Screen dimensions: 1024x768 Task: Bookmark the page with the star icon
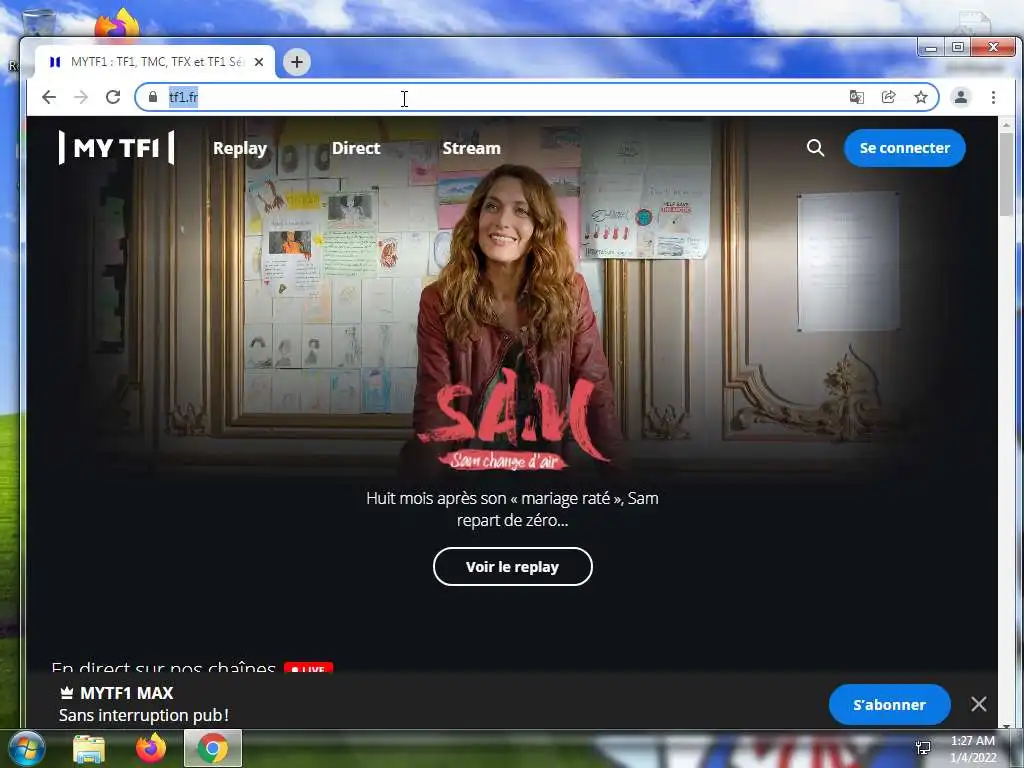click(x=921, y=97)
